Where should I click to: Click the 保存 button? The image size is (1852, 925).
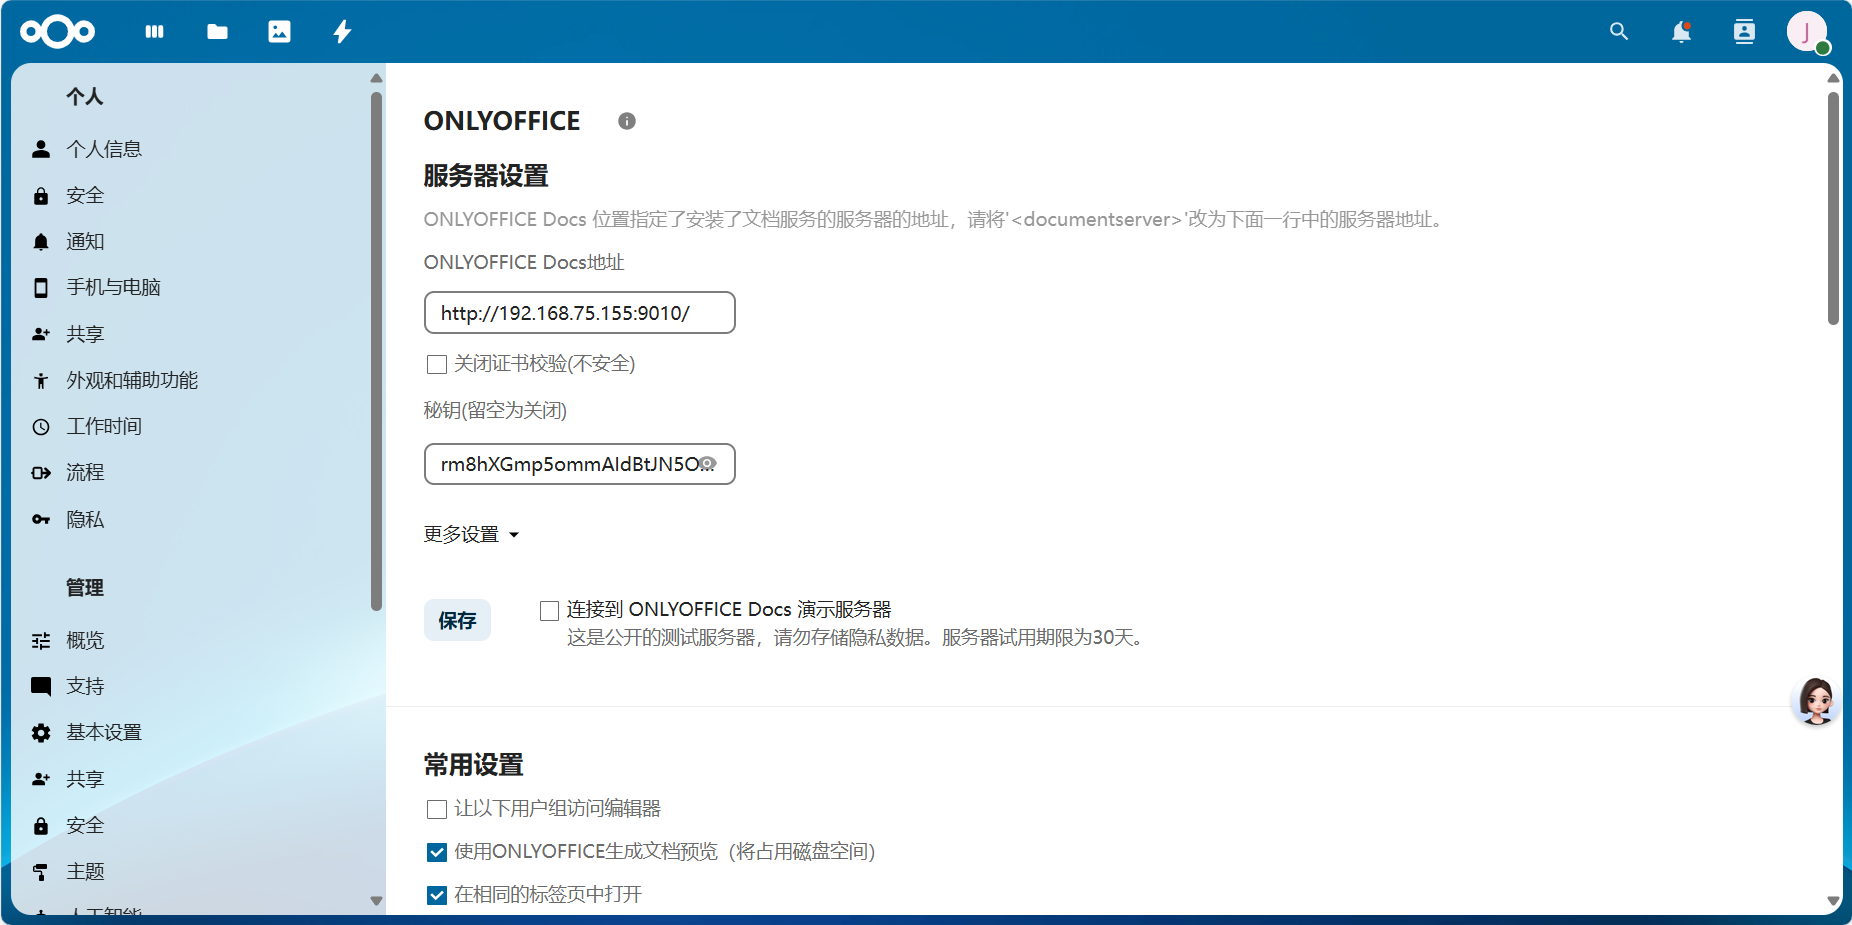click(x=457, y=620)
